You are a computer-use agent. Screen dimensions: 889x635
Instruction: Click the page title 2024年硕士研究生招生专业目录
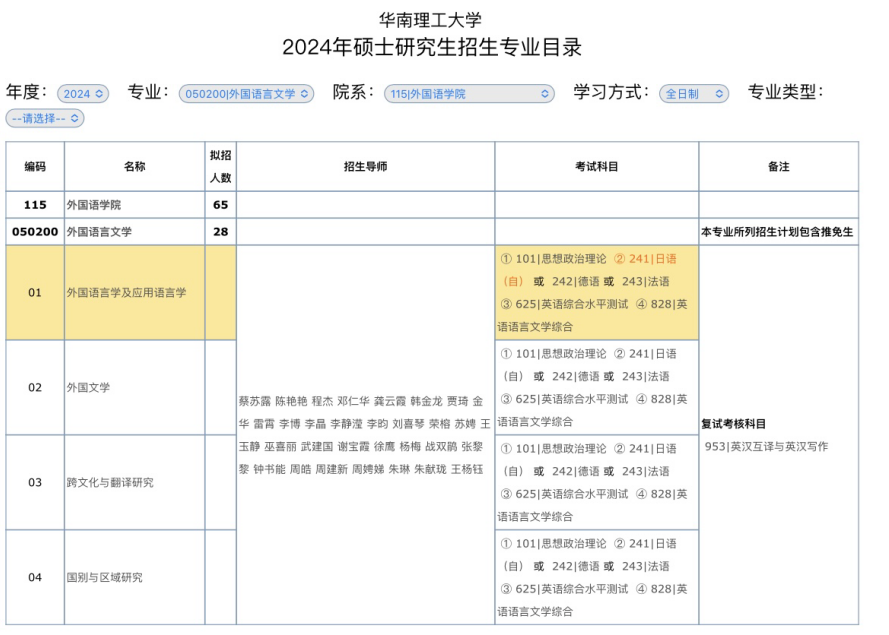click(431, 47)
